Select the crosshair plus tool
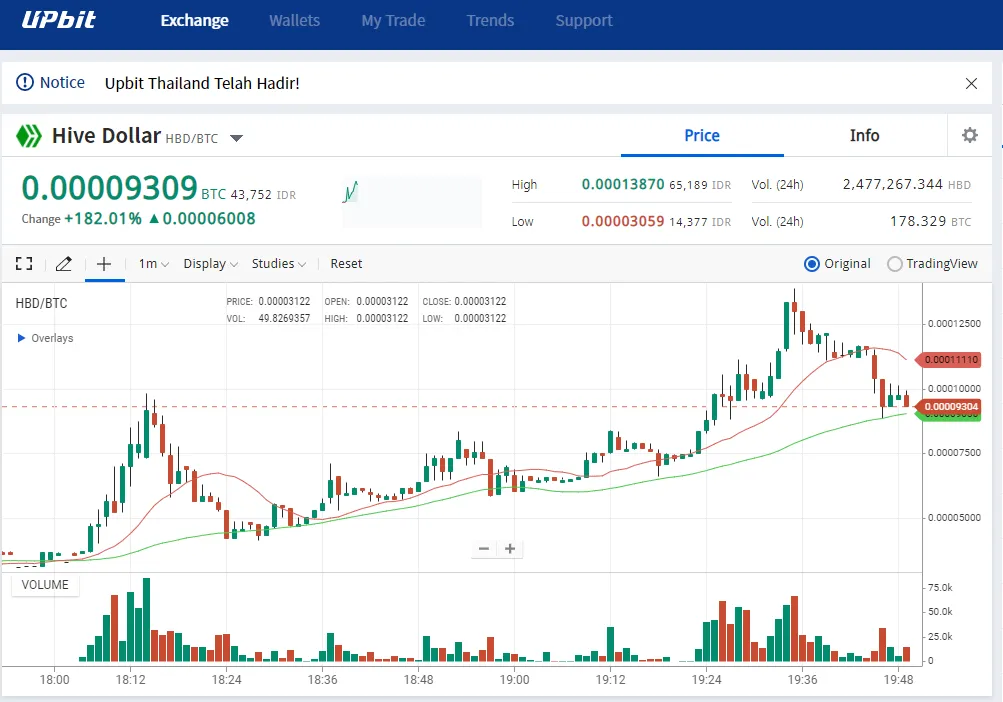 (104, 264)
